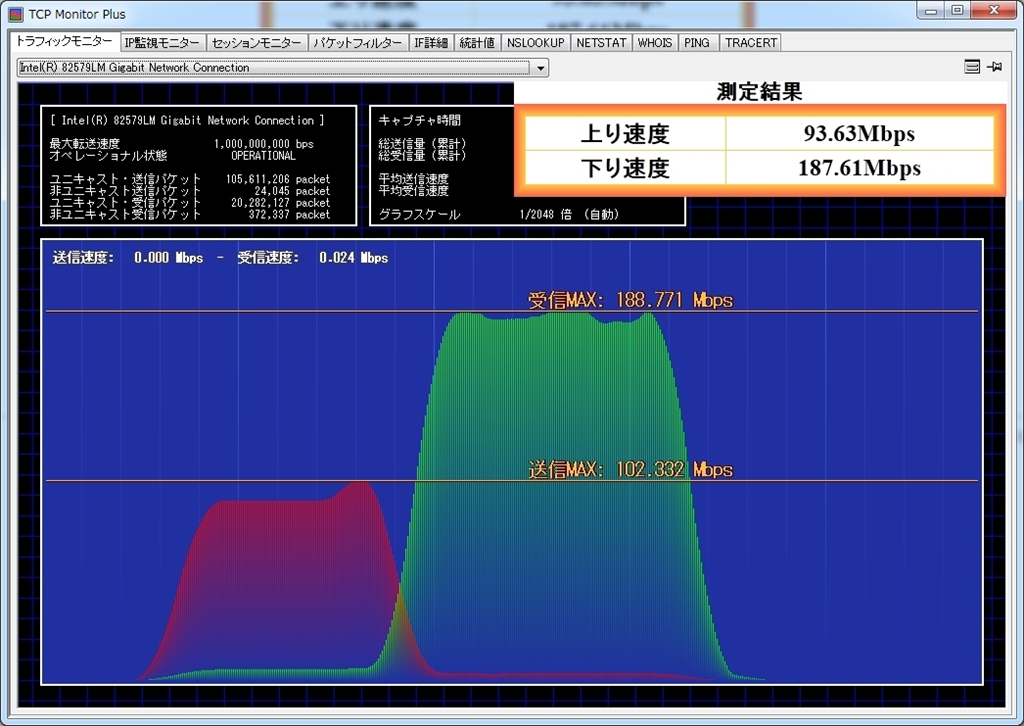This screenshot has width=1024, height=726.
Task: Toggle the always-on-top pin icon
Action: pos(994,67)
